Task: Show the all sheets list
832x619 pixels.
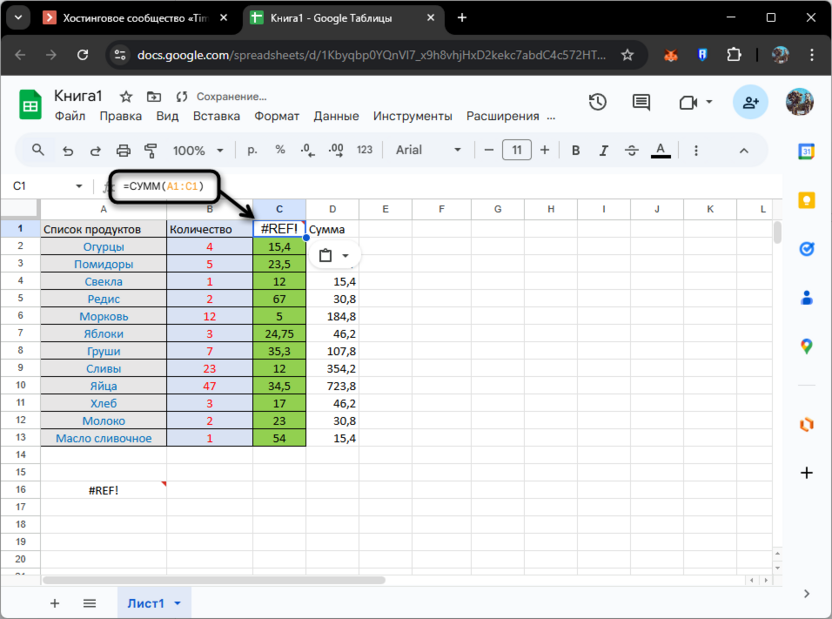Action: click(x=90, y=604)
